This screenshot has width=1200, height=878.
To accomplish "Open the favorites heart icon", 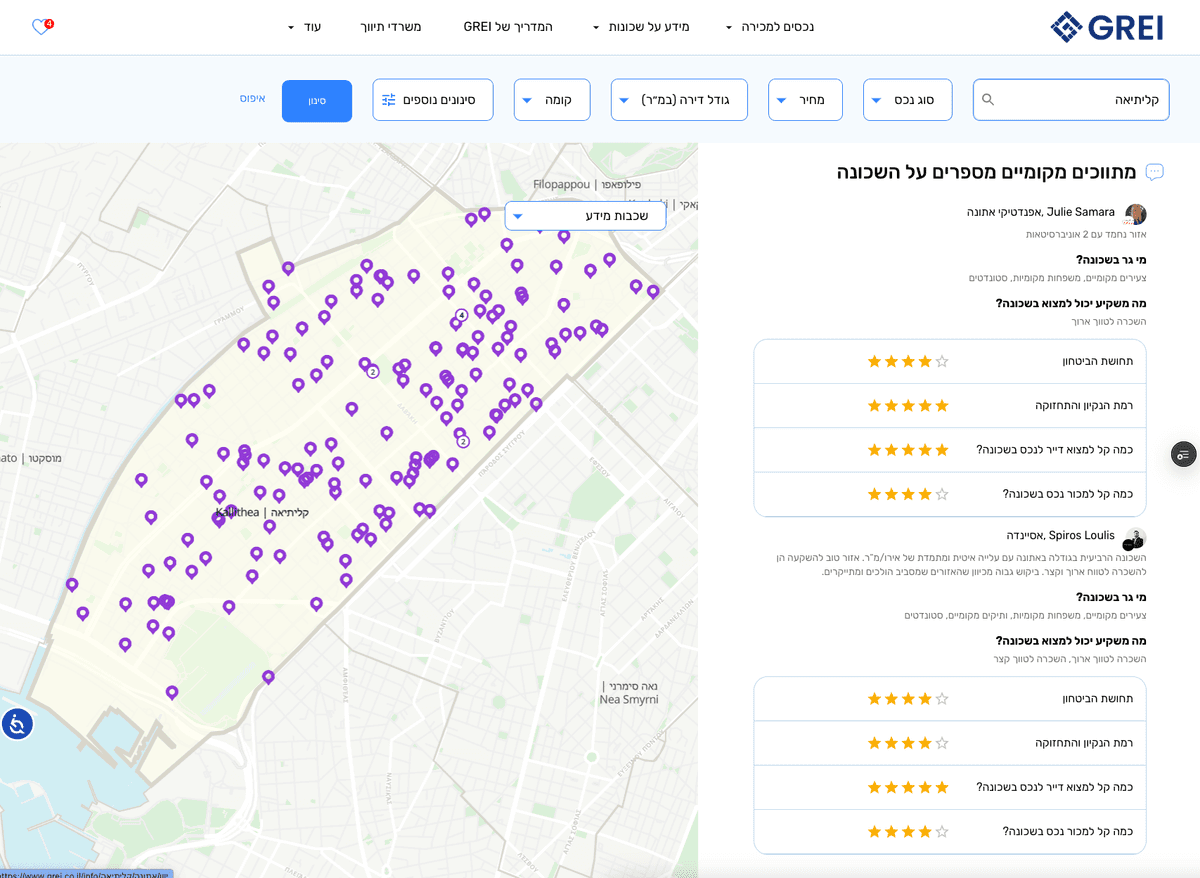I will (x=41, y=27).
